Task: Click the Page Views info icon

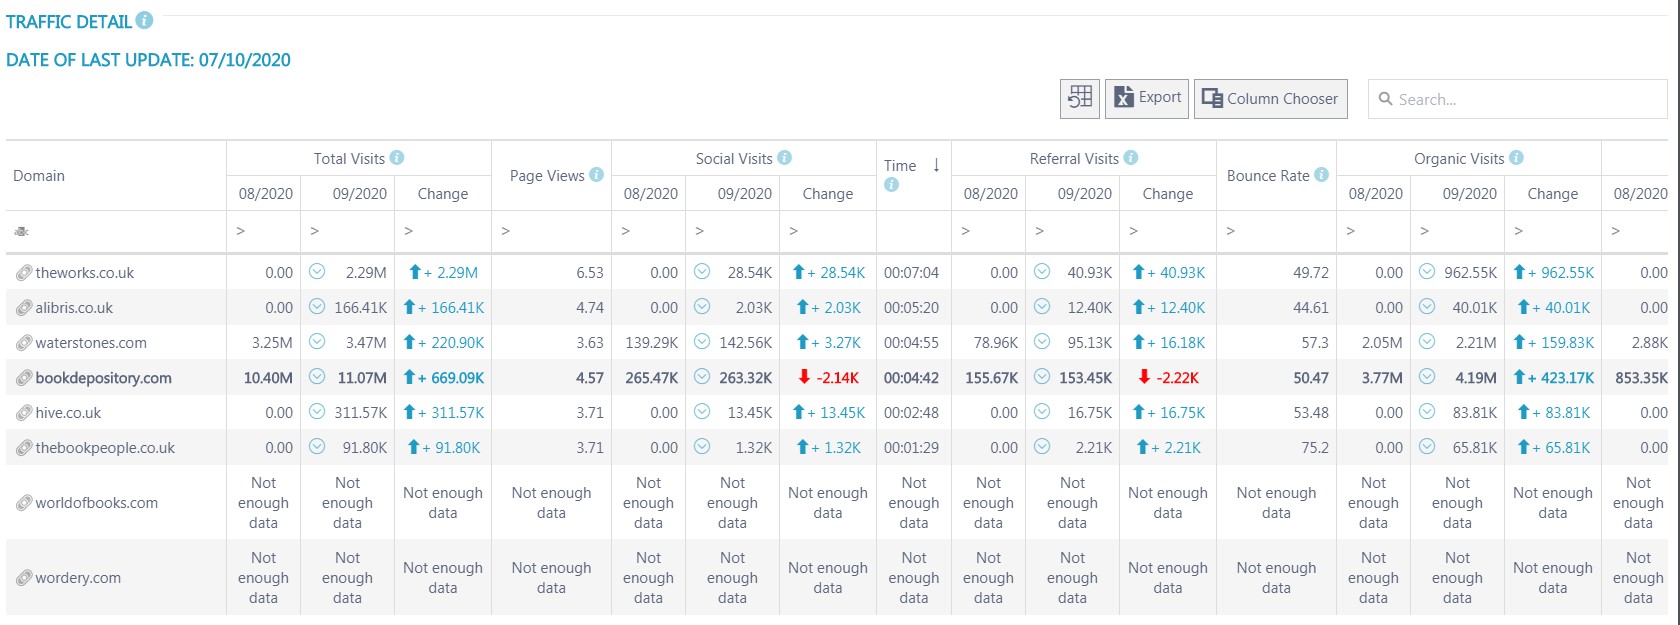Action: 597,175
